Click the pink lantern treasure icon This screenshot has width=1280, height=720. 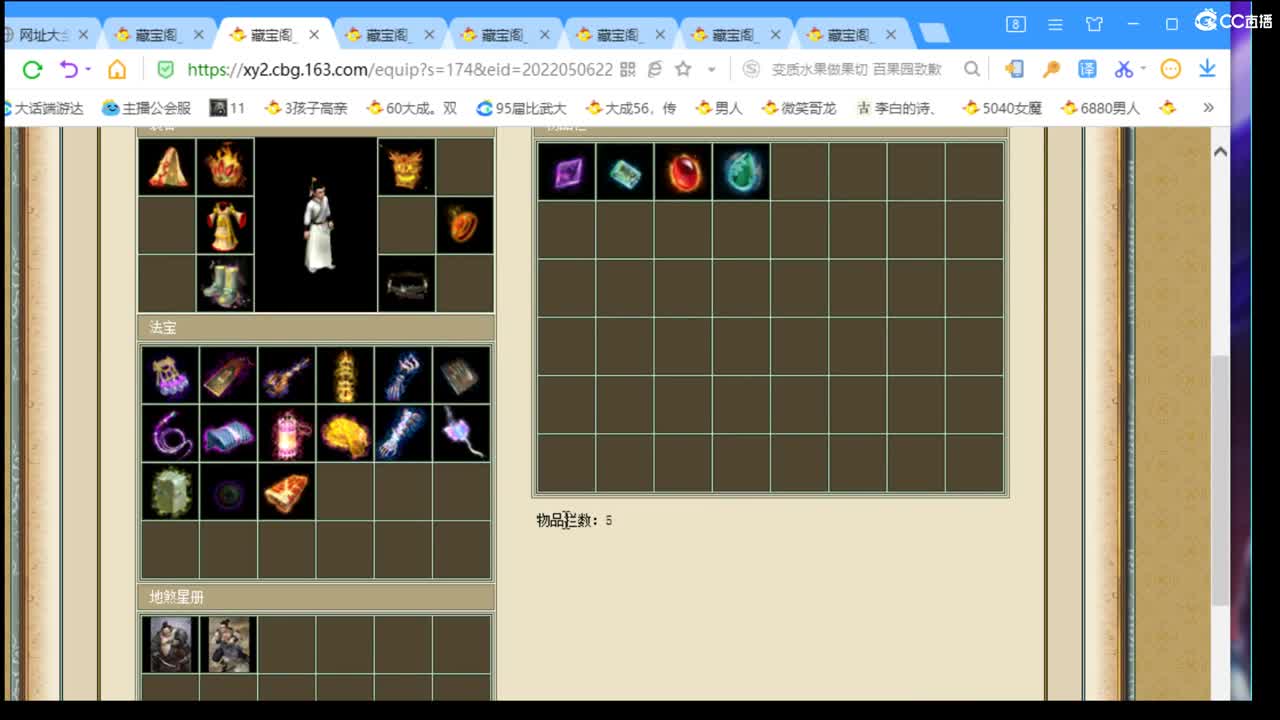coord(287,433)
